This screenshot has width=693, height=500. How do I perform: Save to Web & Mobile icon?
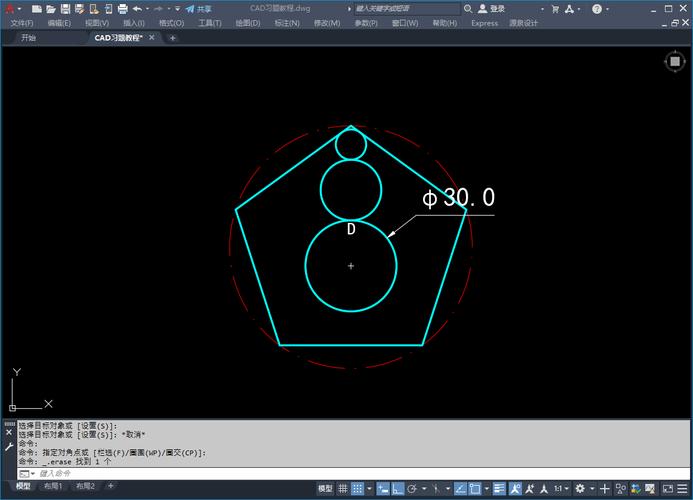(108, 8)
